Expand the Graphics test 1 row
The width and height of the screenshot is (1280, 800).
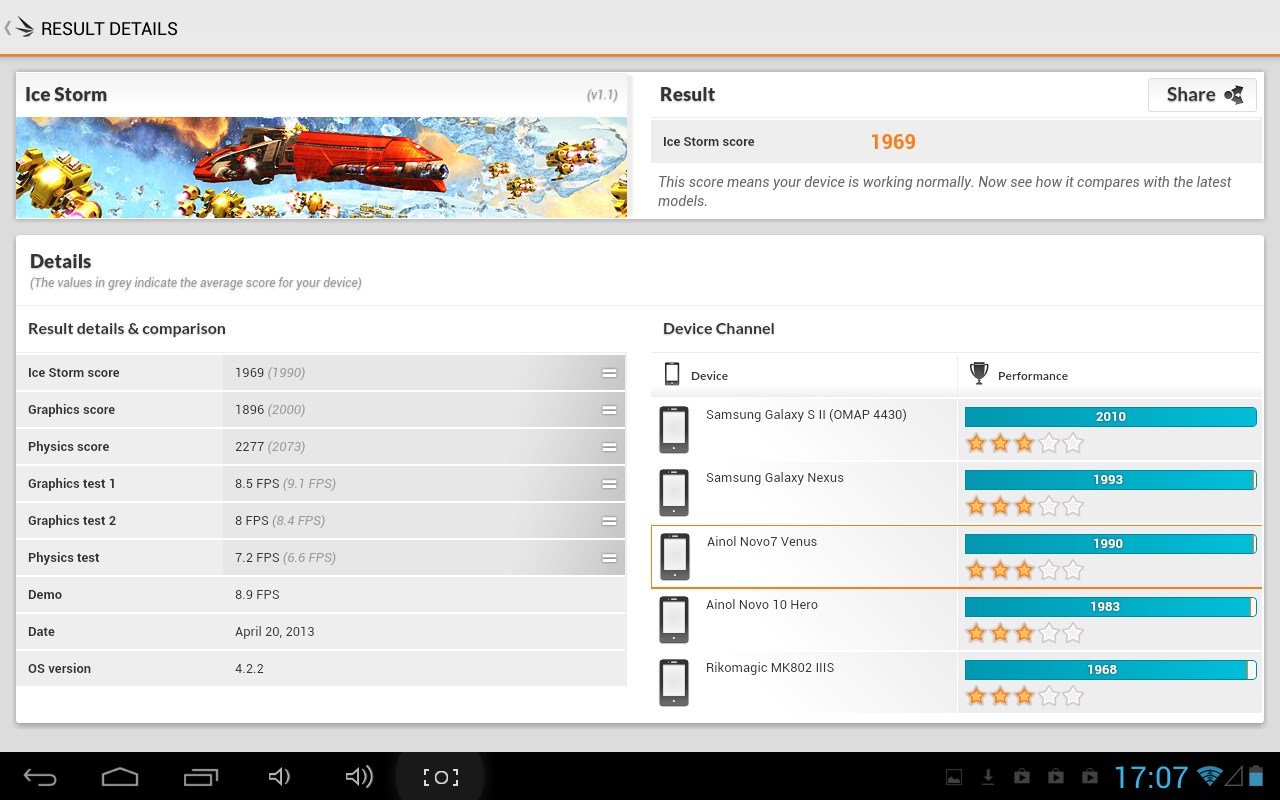coord(608,484)
